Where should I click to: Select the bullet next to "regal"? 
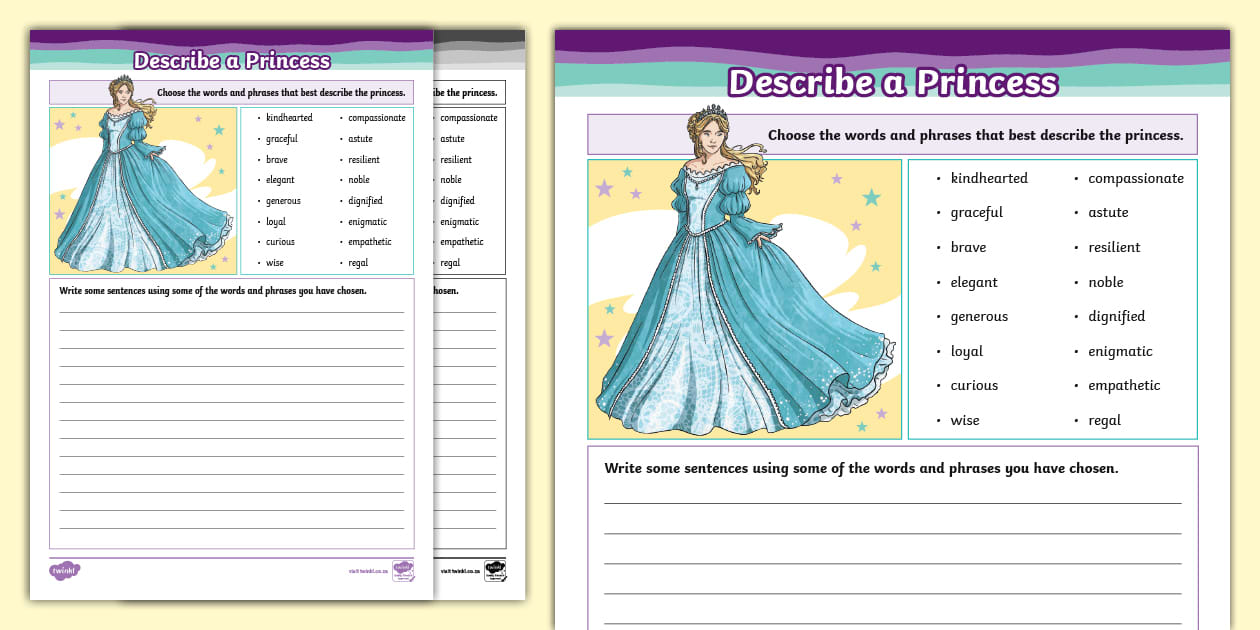pos(1076,420)
